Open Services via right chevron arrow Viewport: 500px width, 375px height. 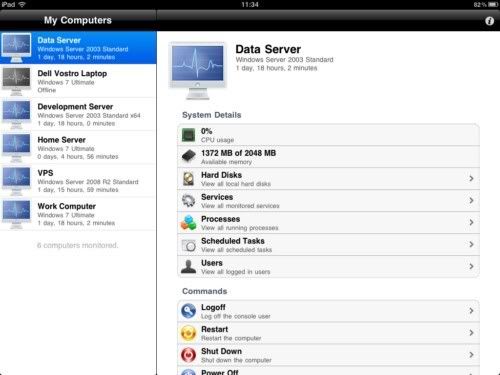(x=471, y=200)
